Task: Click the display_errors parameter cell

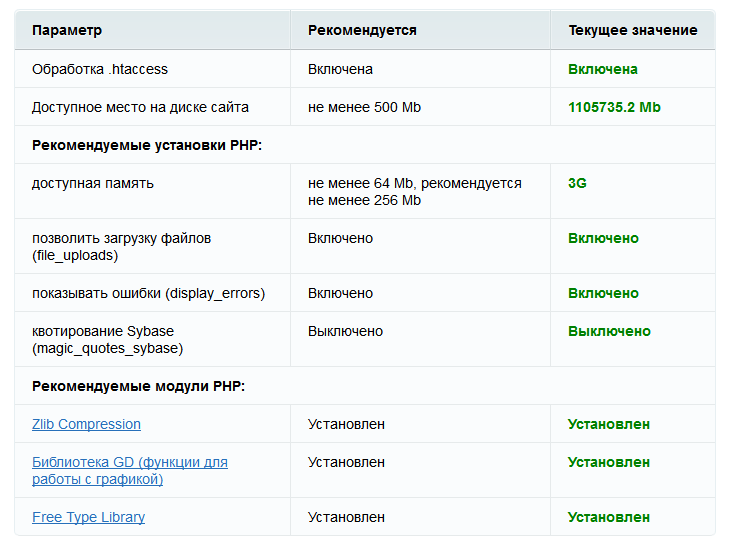Action: pyautogui.click(x=148, y=293)
